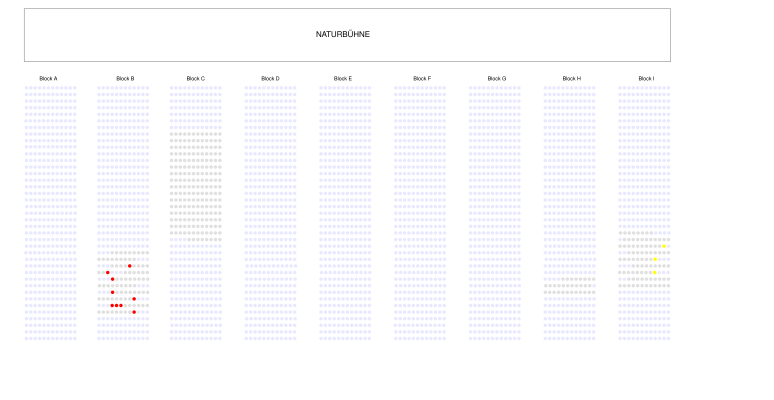Click the topmost yellow seat in Block I
774x400 pixels.
[x=663, y=246]
